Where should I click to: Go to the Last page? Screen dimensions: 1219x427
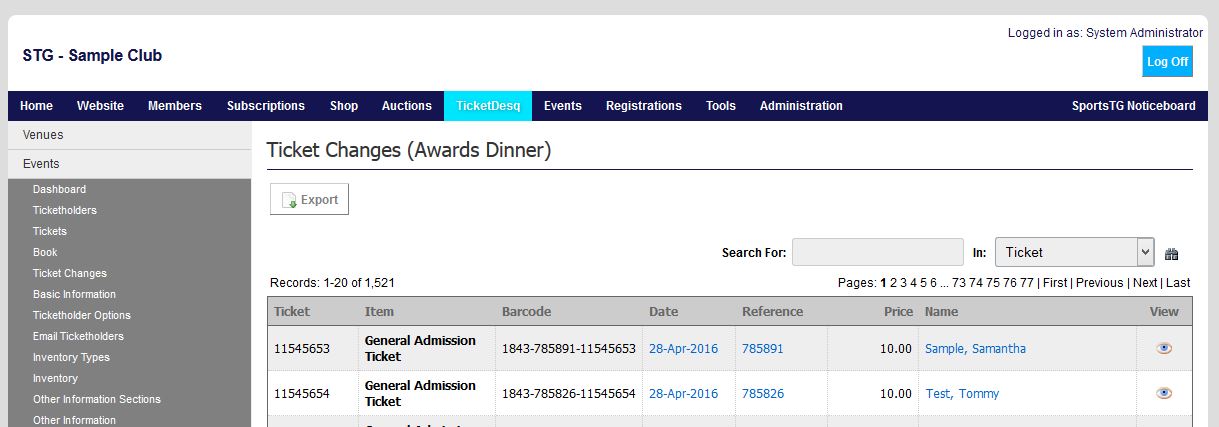1178,283
